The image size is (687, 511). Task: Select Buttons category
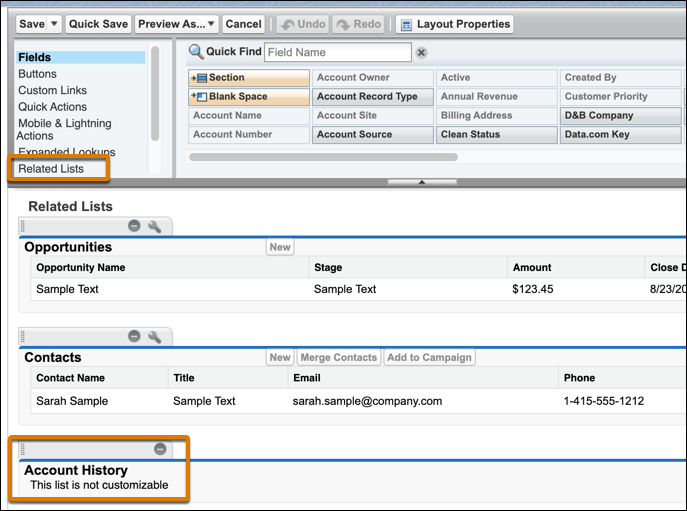[x=38, y=74]
